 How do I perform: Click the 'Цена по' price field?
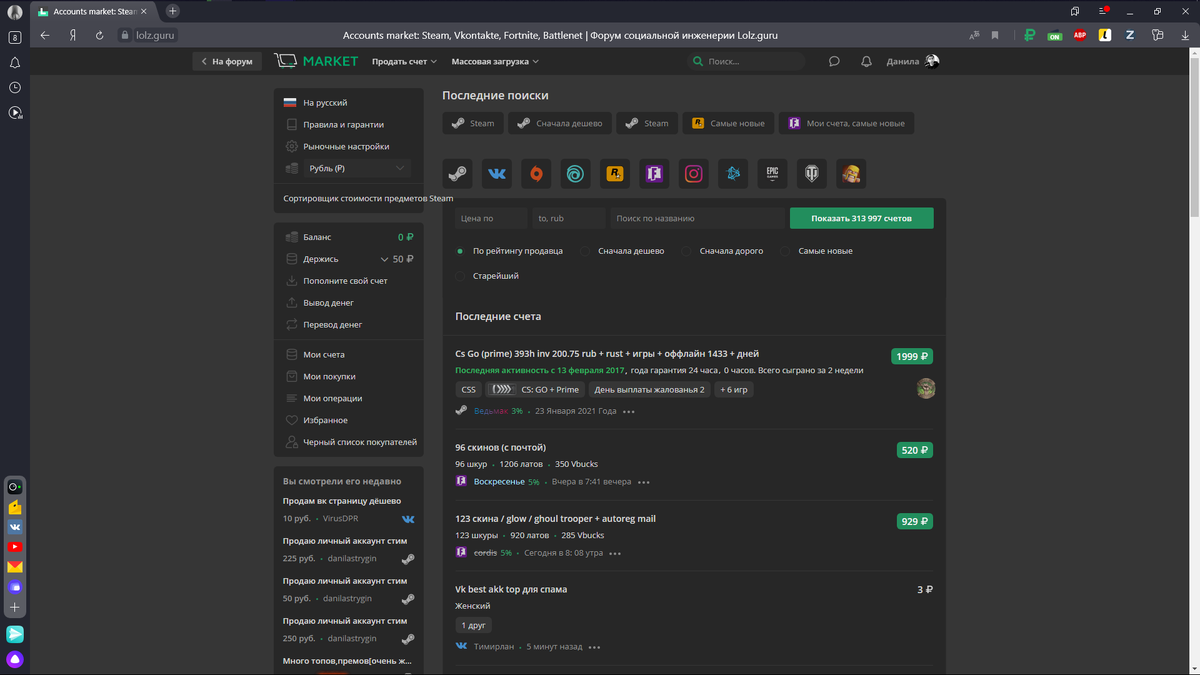(490, 218)
